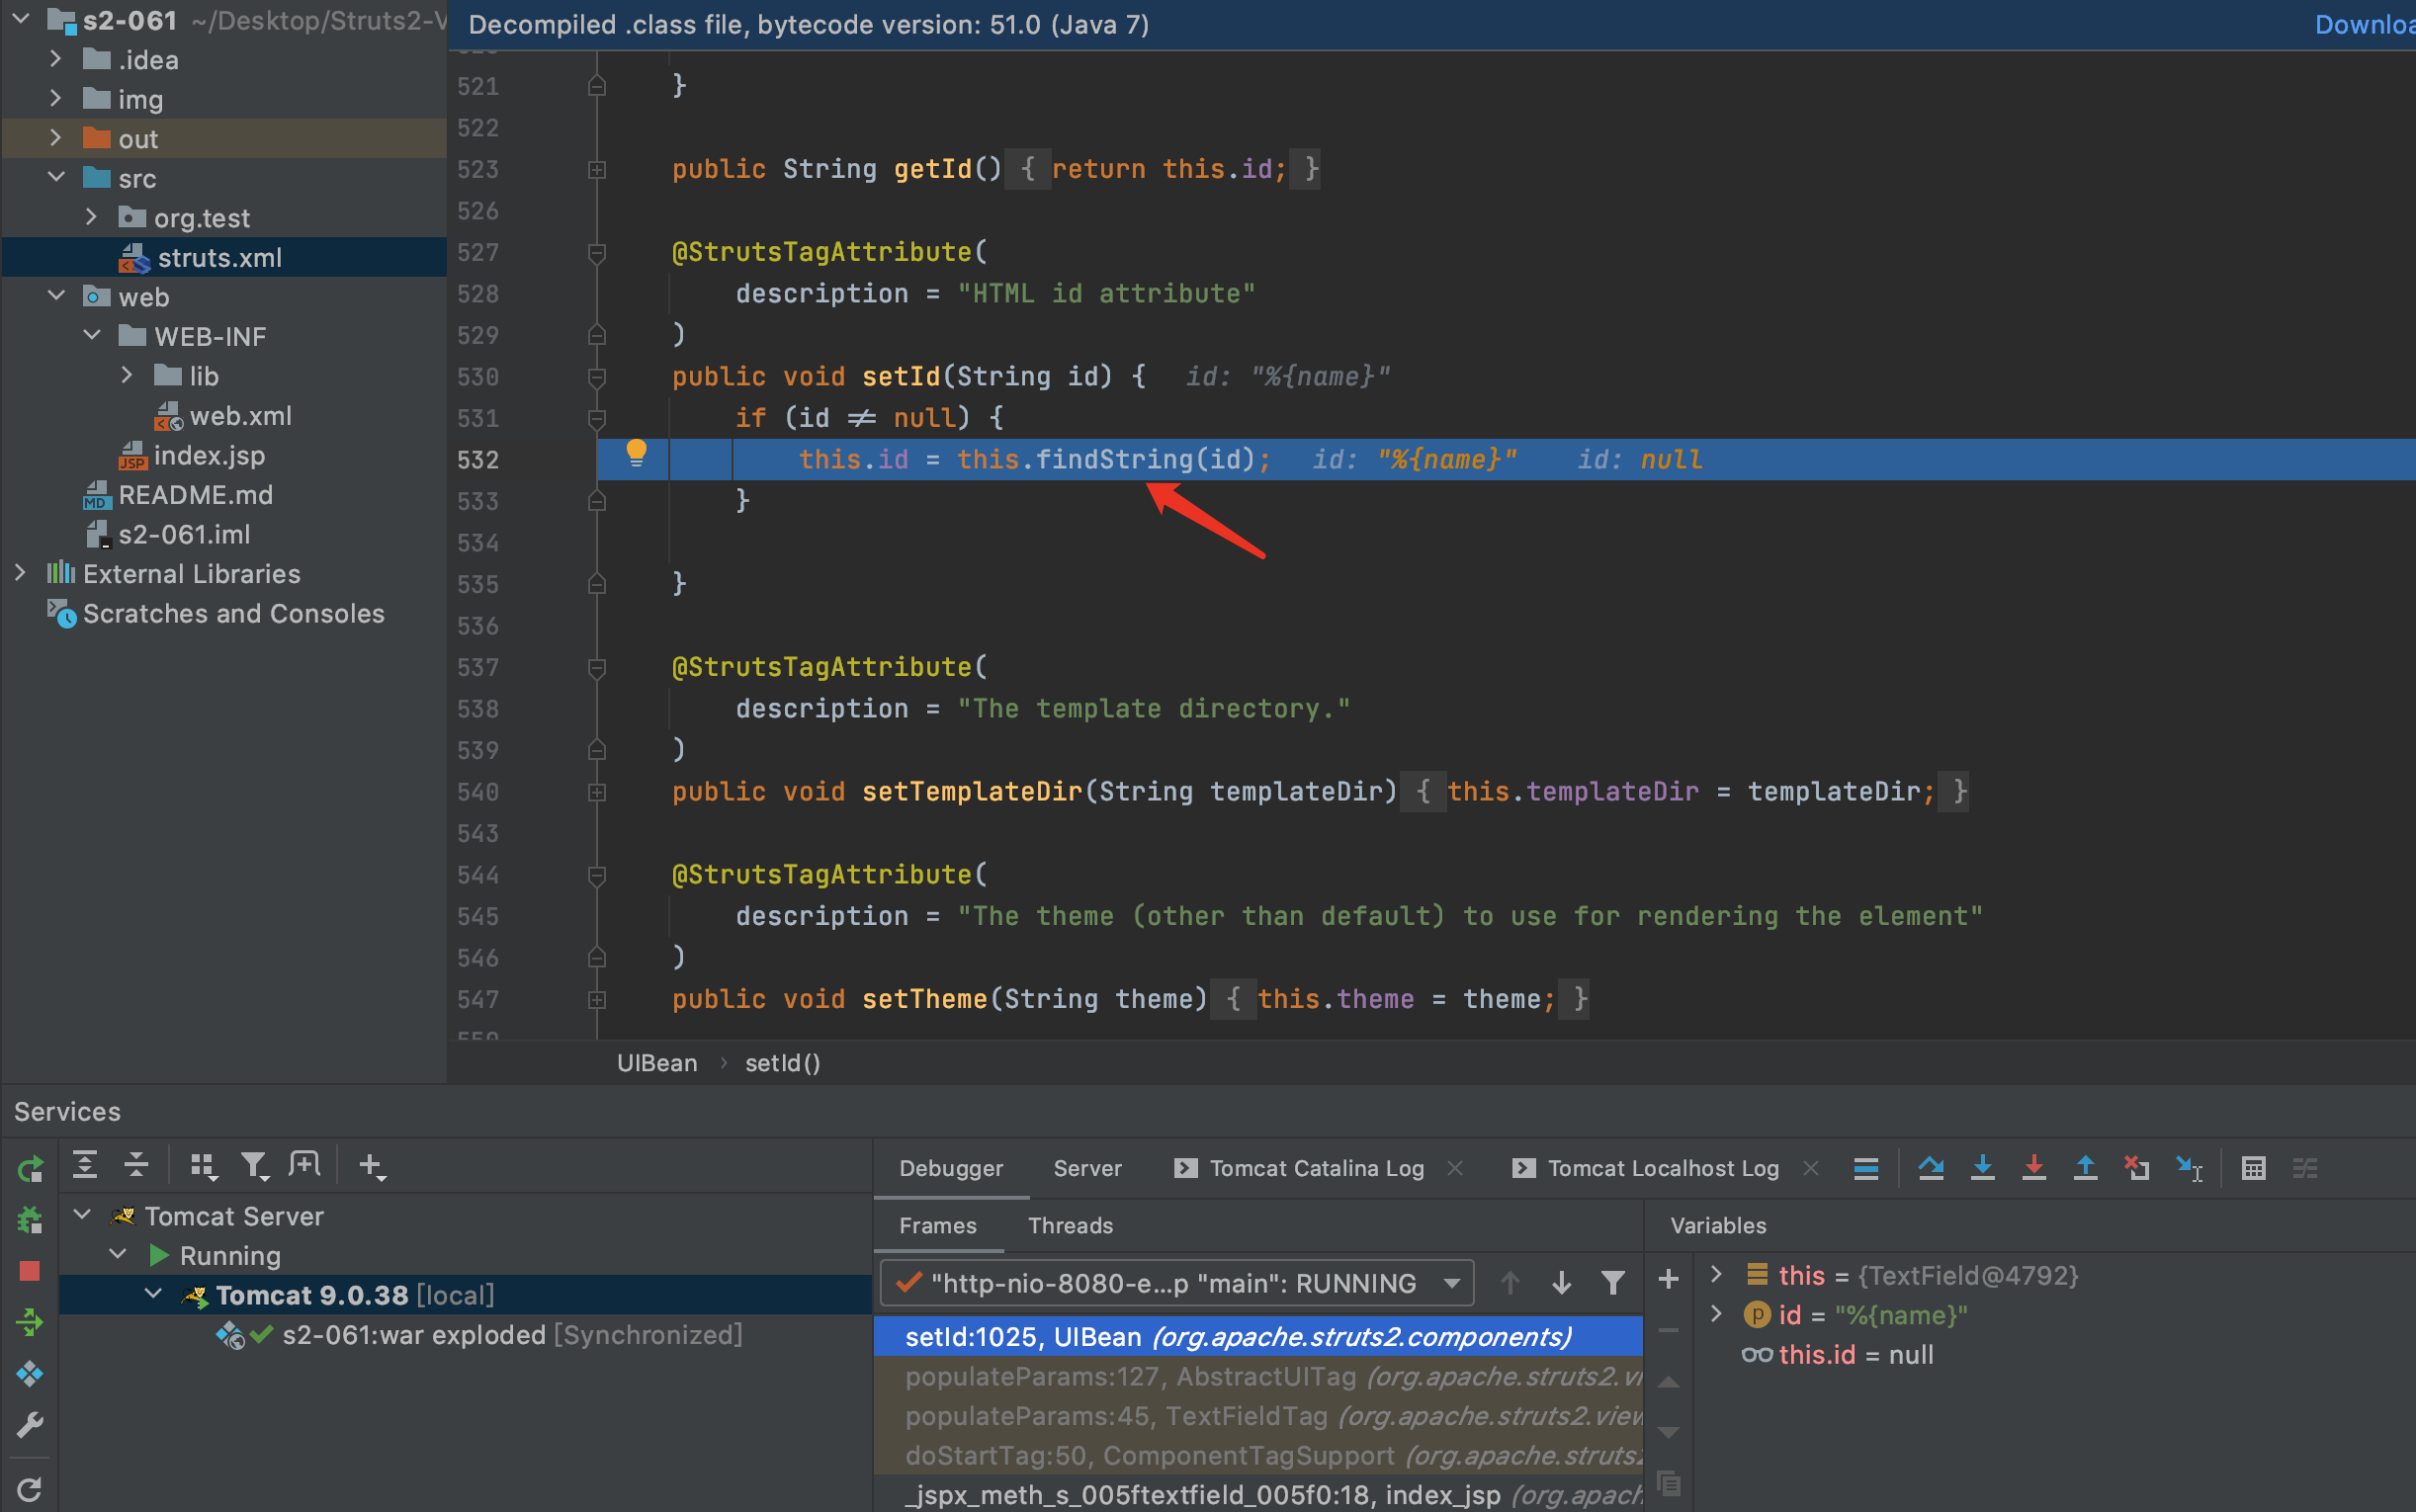
Task: Select the Frames tab
Action: pyautogui.click(x=937, y=1225)
